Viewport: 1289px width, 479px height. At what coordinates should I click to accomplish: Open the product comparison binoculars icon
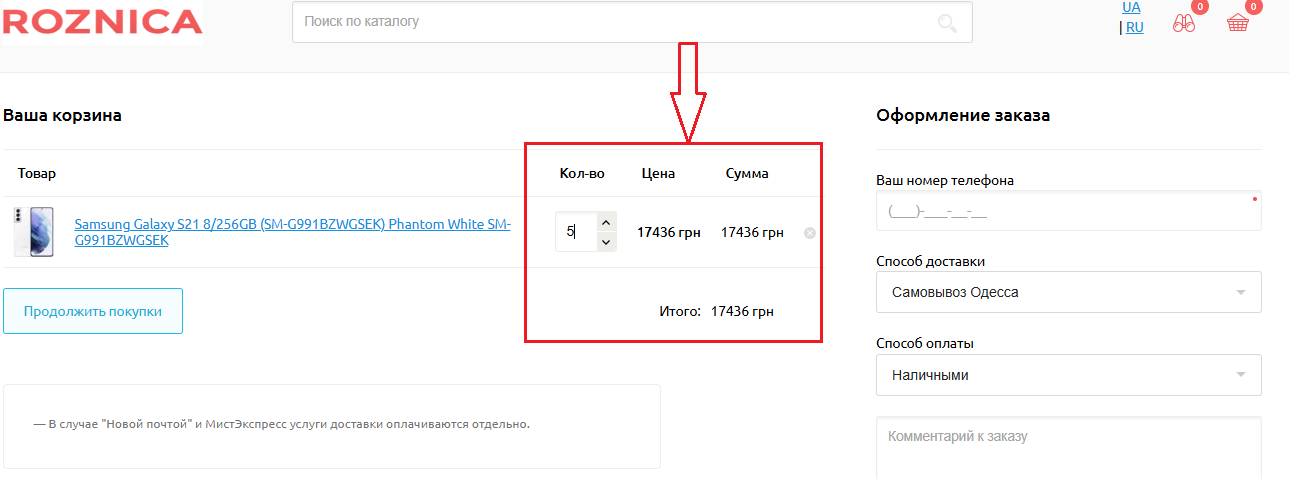(1185, 24)
